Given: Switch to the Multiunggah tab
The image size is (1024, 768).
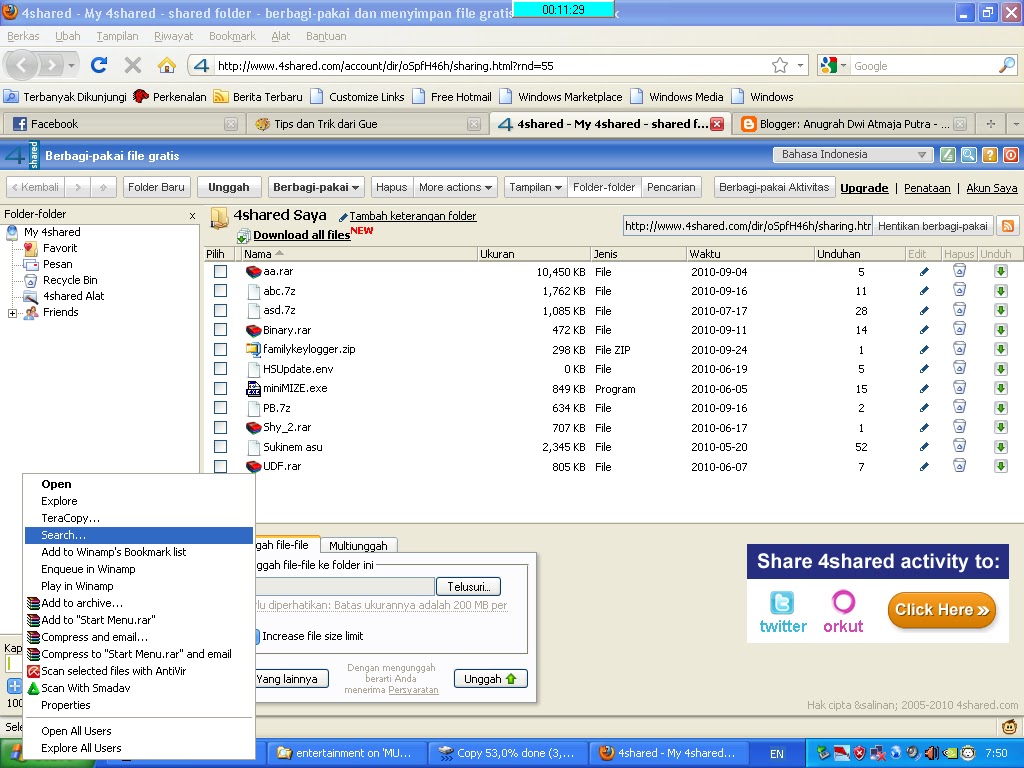Looking at the screenshot, I should point(358,546).
